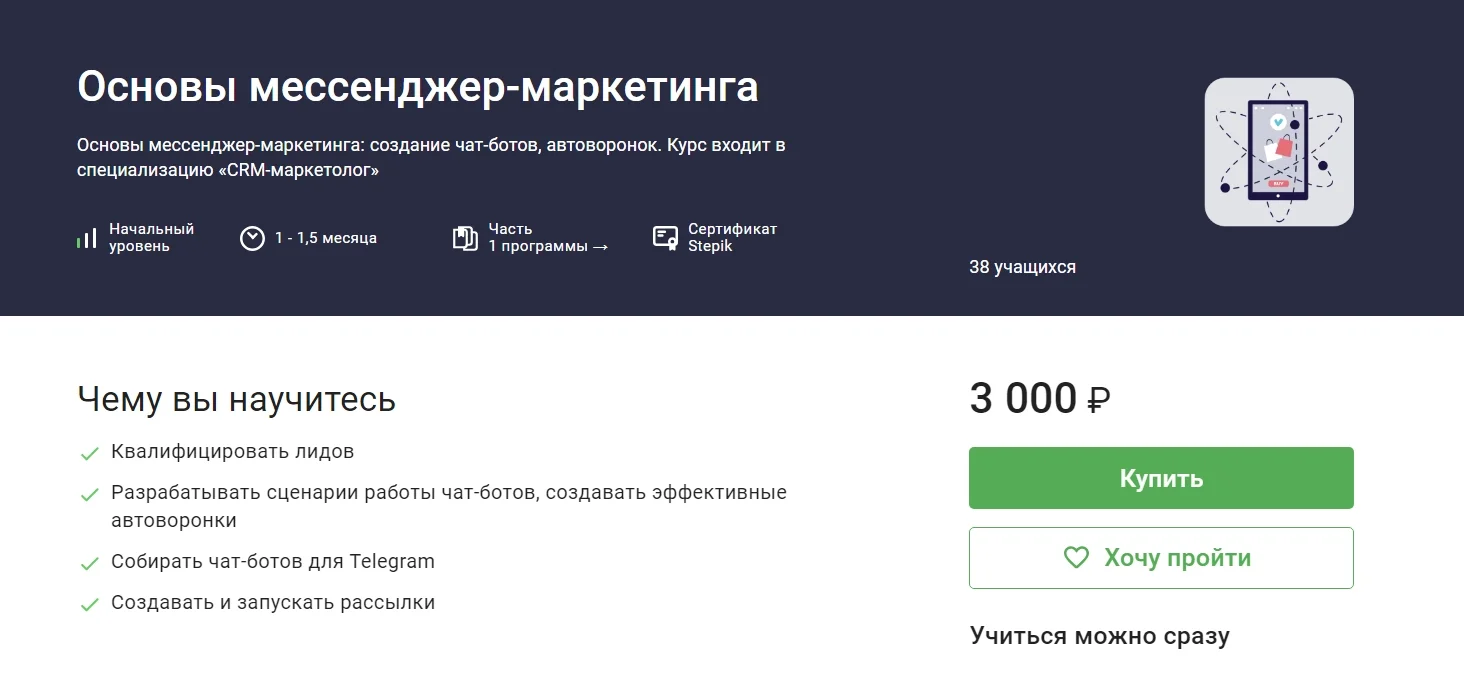Image resolution: width=1464 pixels, height=675 pixels.
Task: Click the beginner level bars icon
Action: pos(87,238)
